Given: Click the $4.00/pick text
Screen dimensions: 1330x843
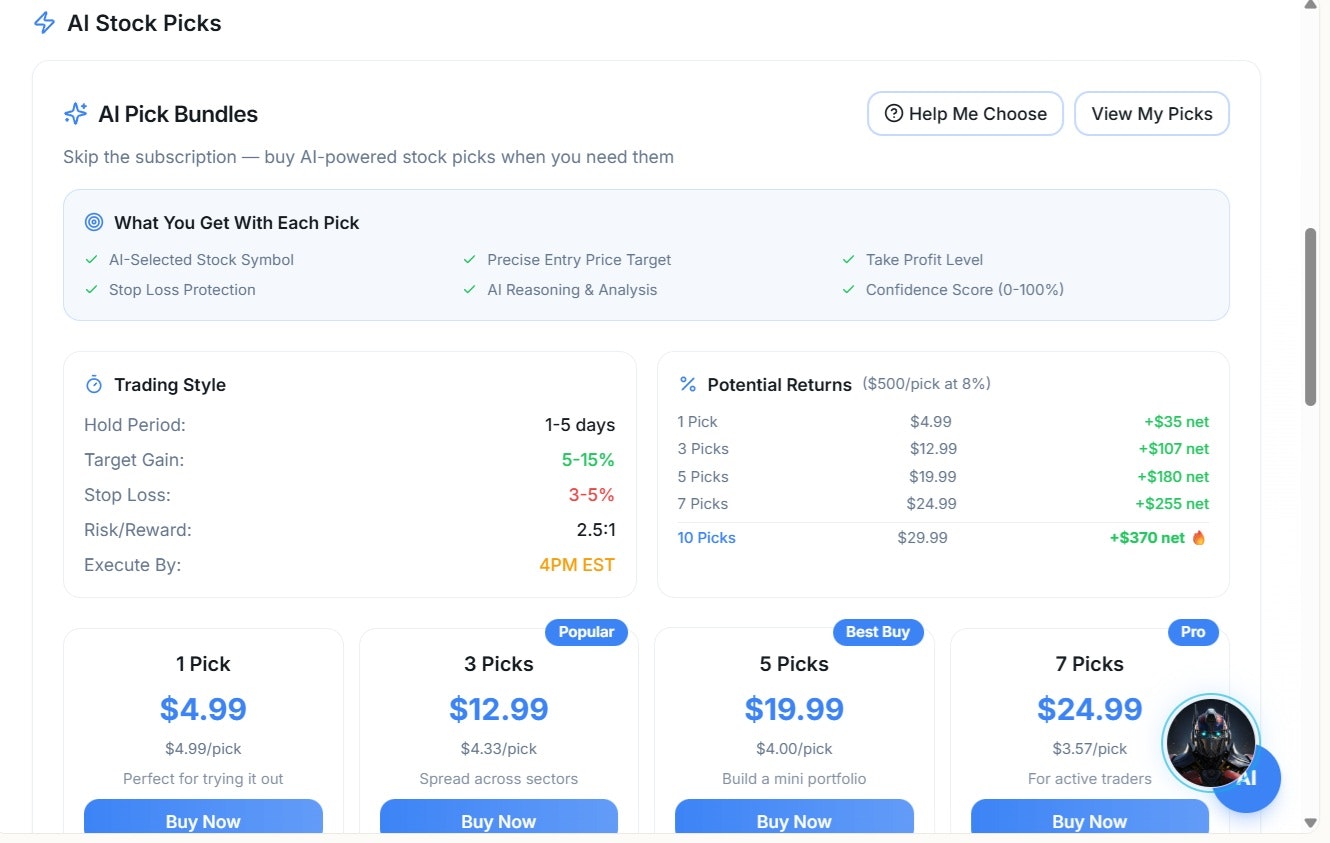Looking at the screenshot, I should (x=794, y=749).
